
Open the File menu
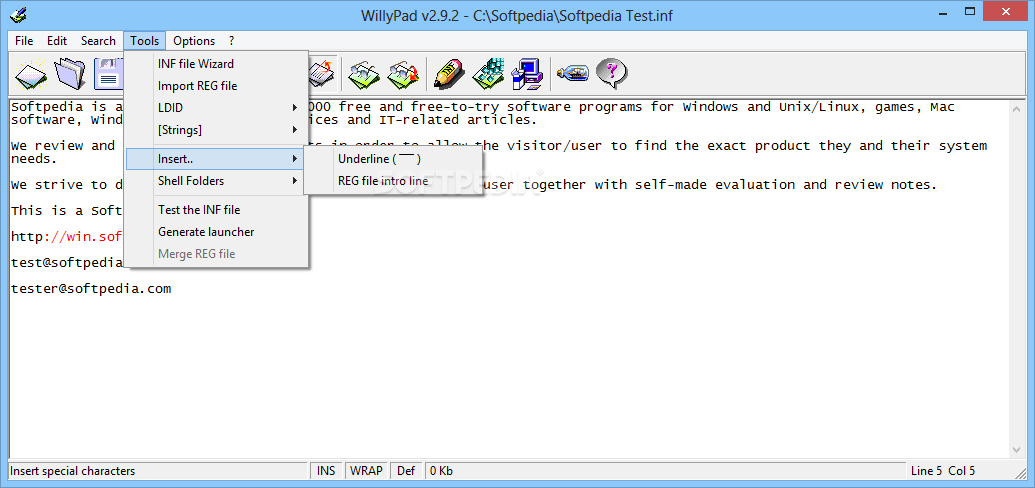24,41
